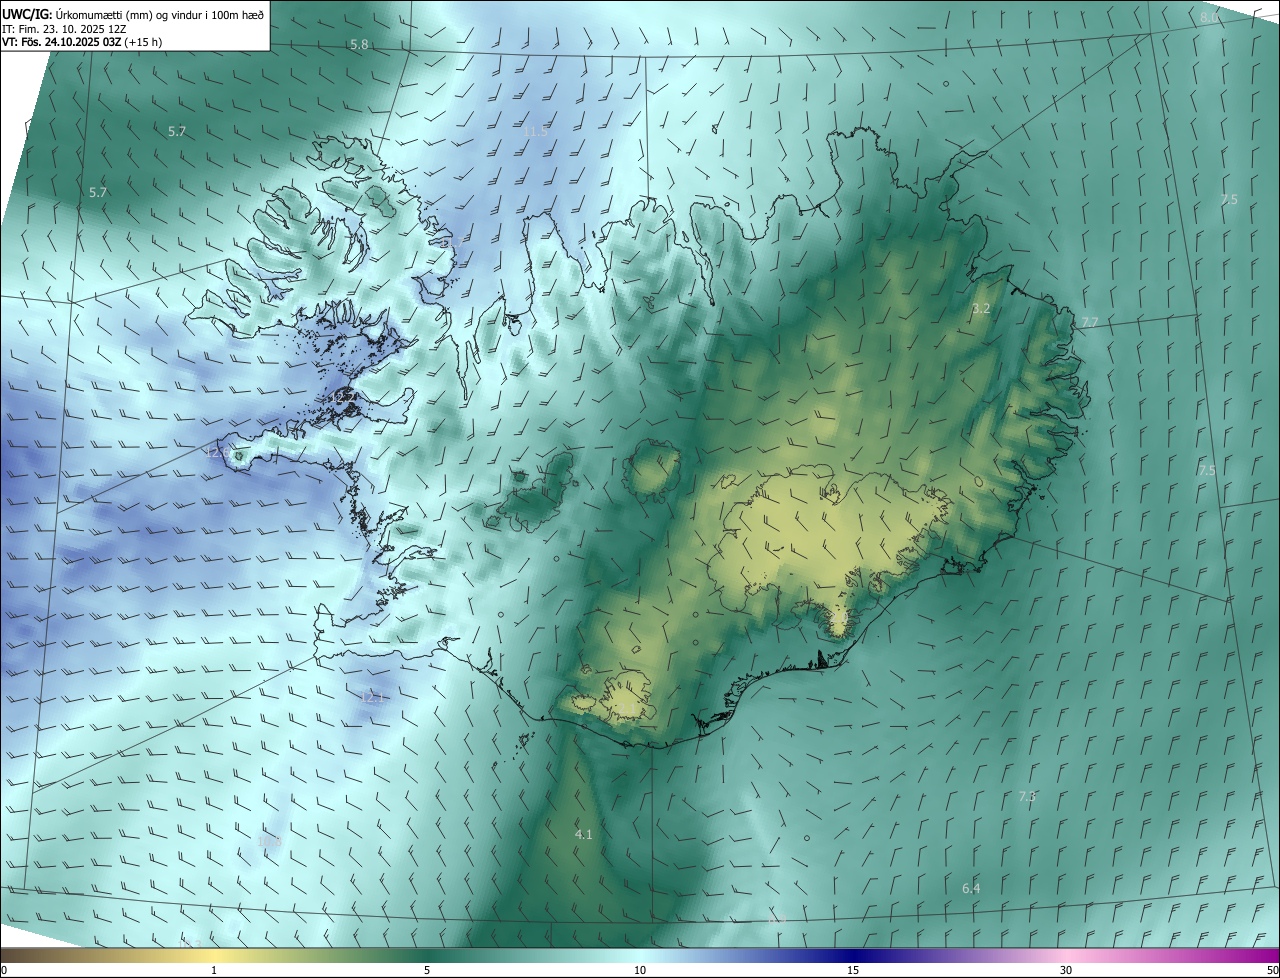Click the title 'Úrkomumætti (mm) og vindur í 100m hæð'
This screenshot has height=978, width=1280.
(160, 15)
